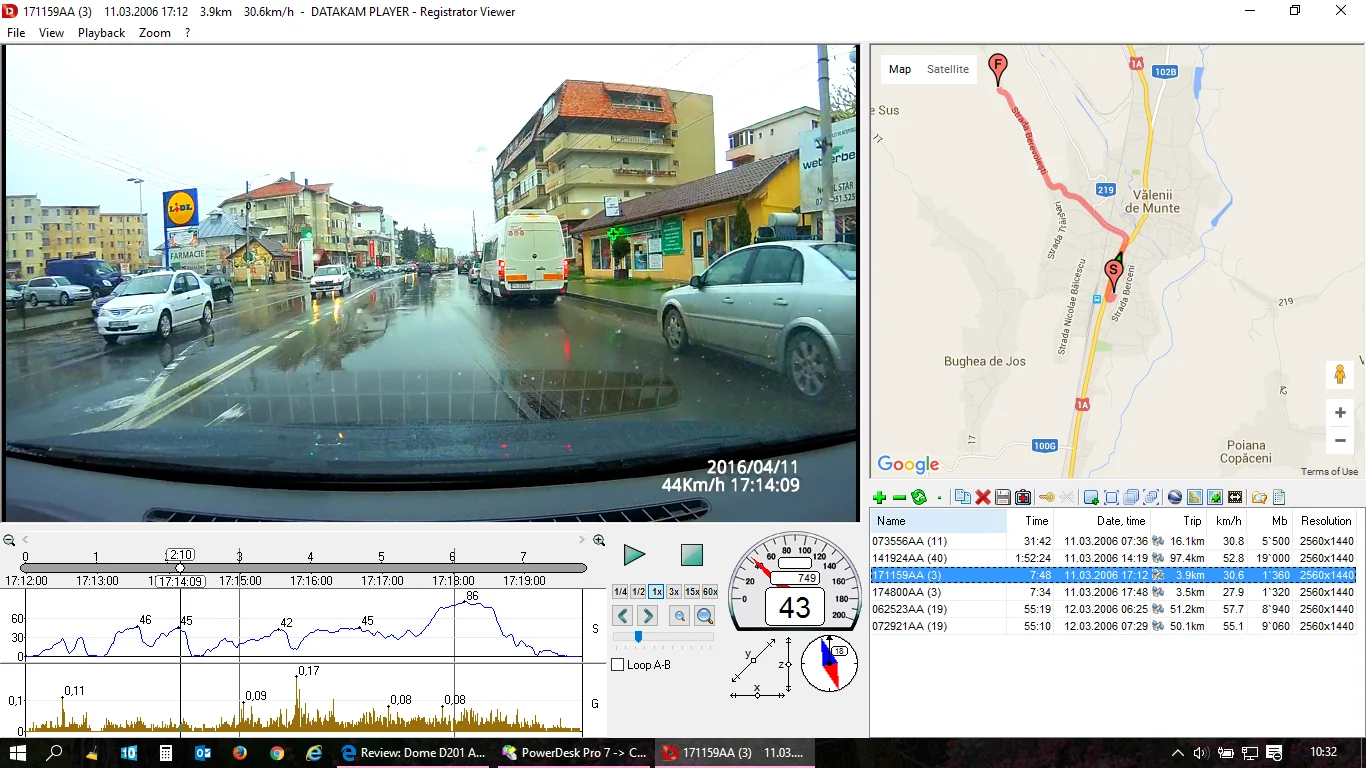Click the large magnifier zoom button
Screen dimensions: 1366x768
(x=705, y=616)
